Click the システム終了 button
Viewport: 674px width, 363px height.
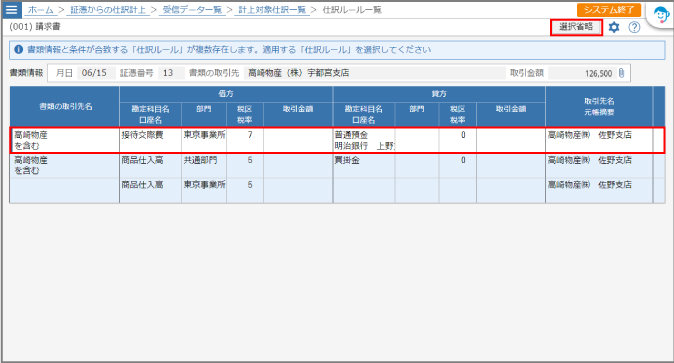point(609,9)
